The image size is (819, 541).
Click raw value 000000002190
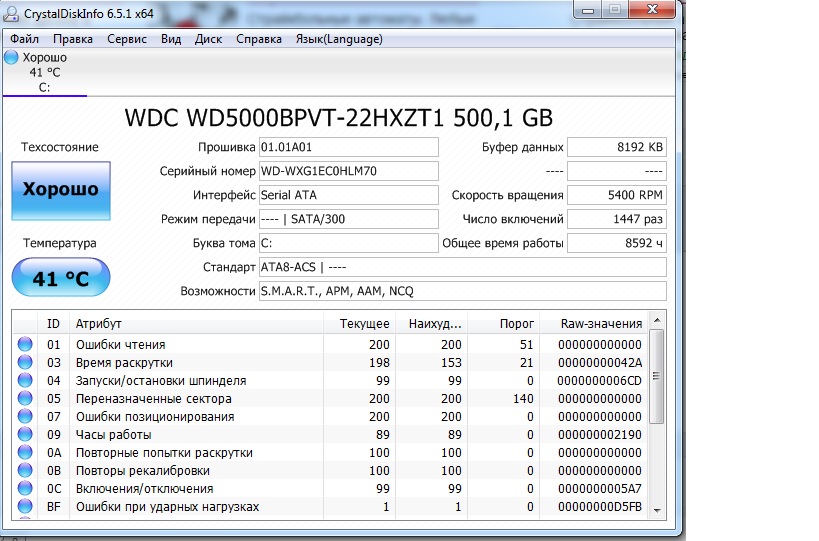pyautogui.click(x=600, y=434)
